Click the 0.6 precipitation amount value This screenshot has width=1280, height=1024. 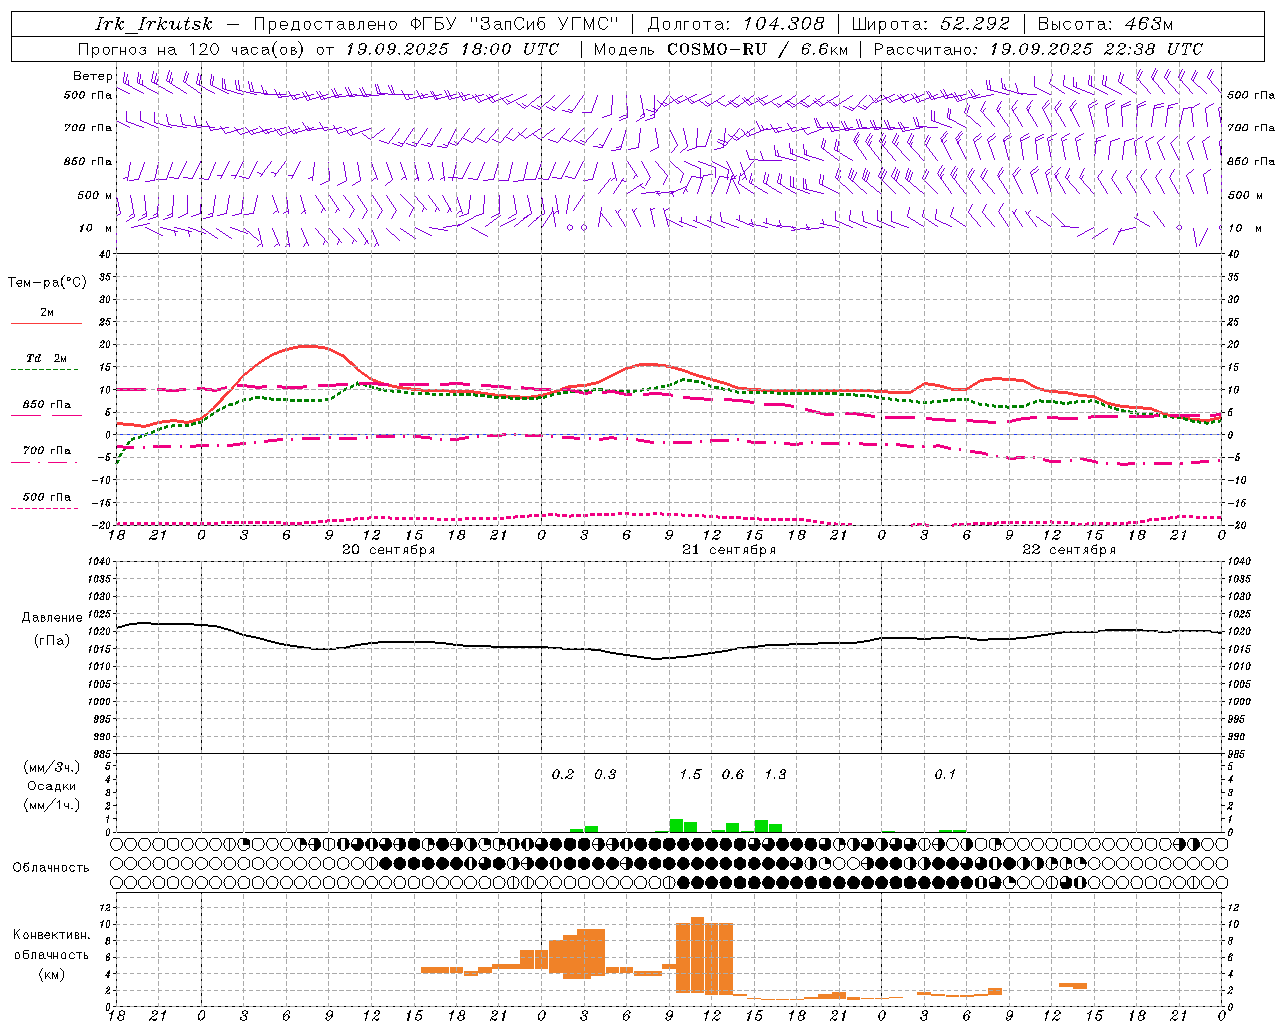pyautogui.click(x=732, y=775)
